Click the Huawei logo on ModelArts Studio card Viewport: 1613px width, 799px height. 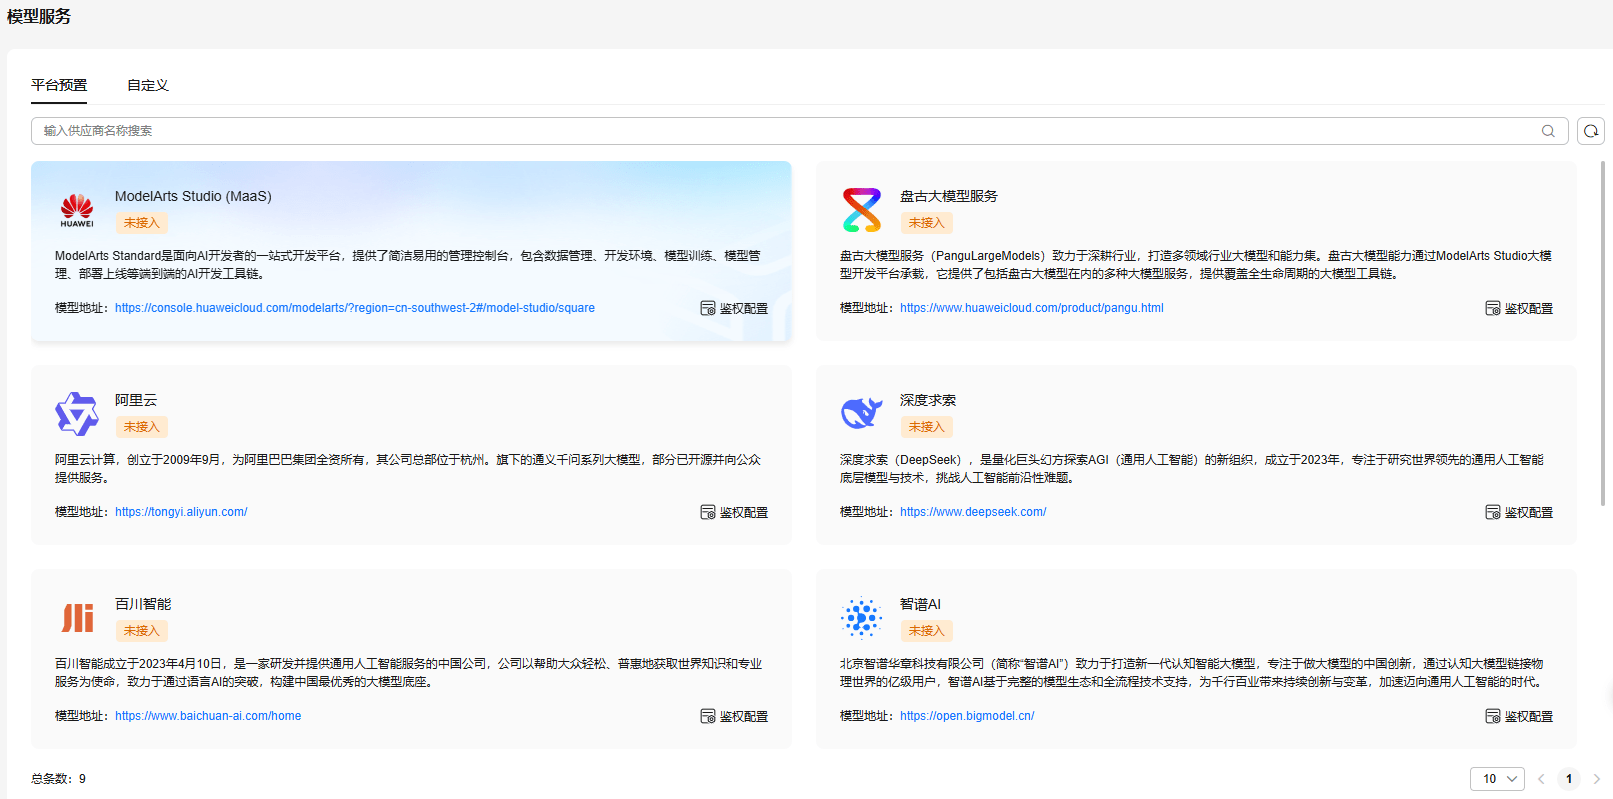pos(77,210)
